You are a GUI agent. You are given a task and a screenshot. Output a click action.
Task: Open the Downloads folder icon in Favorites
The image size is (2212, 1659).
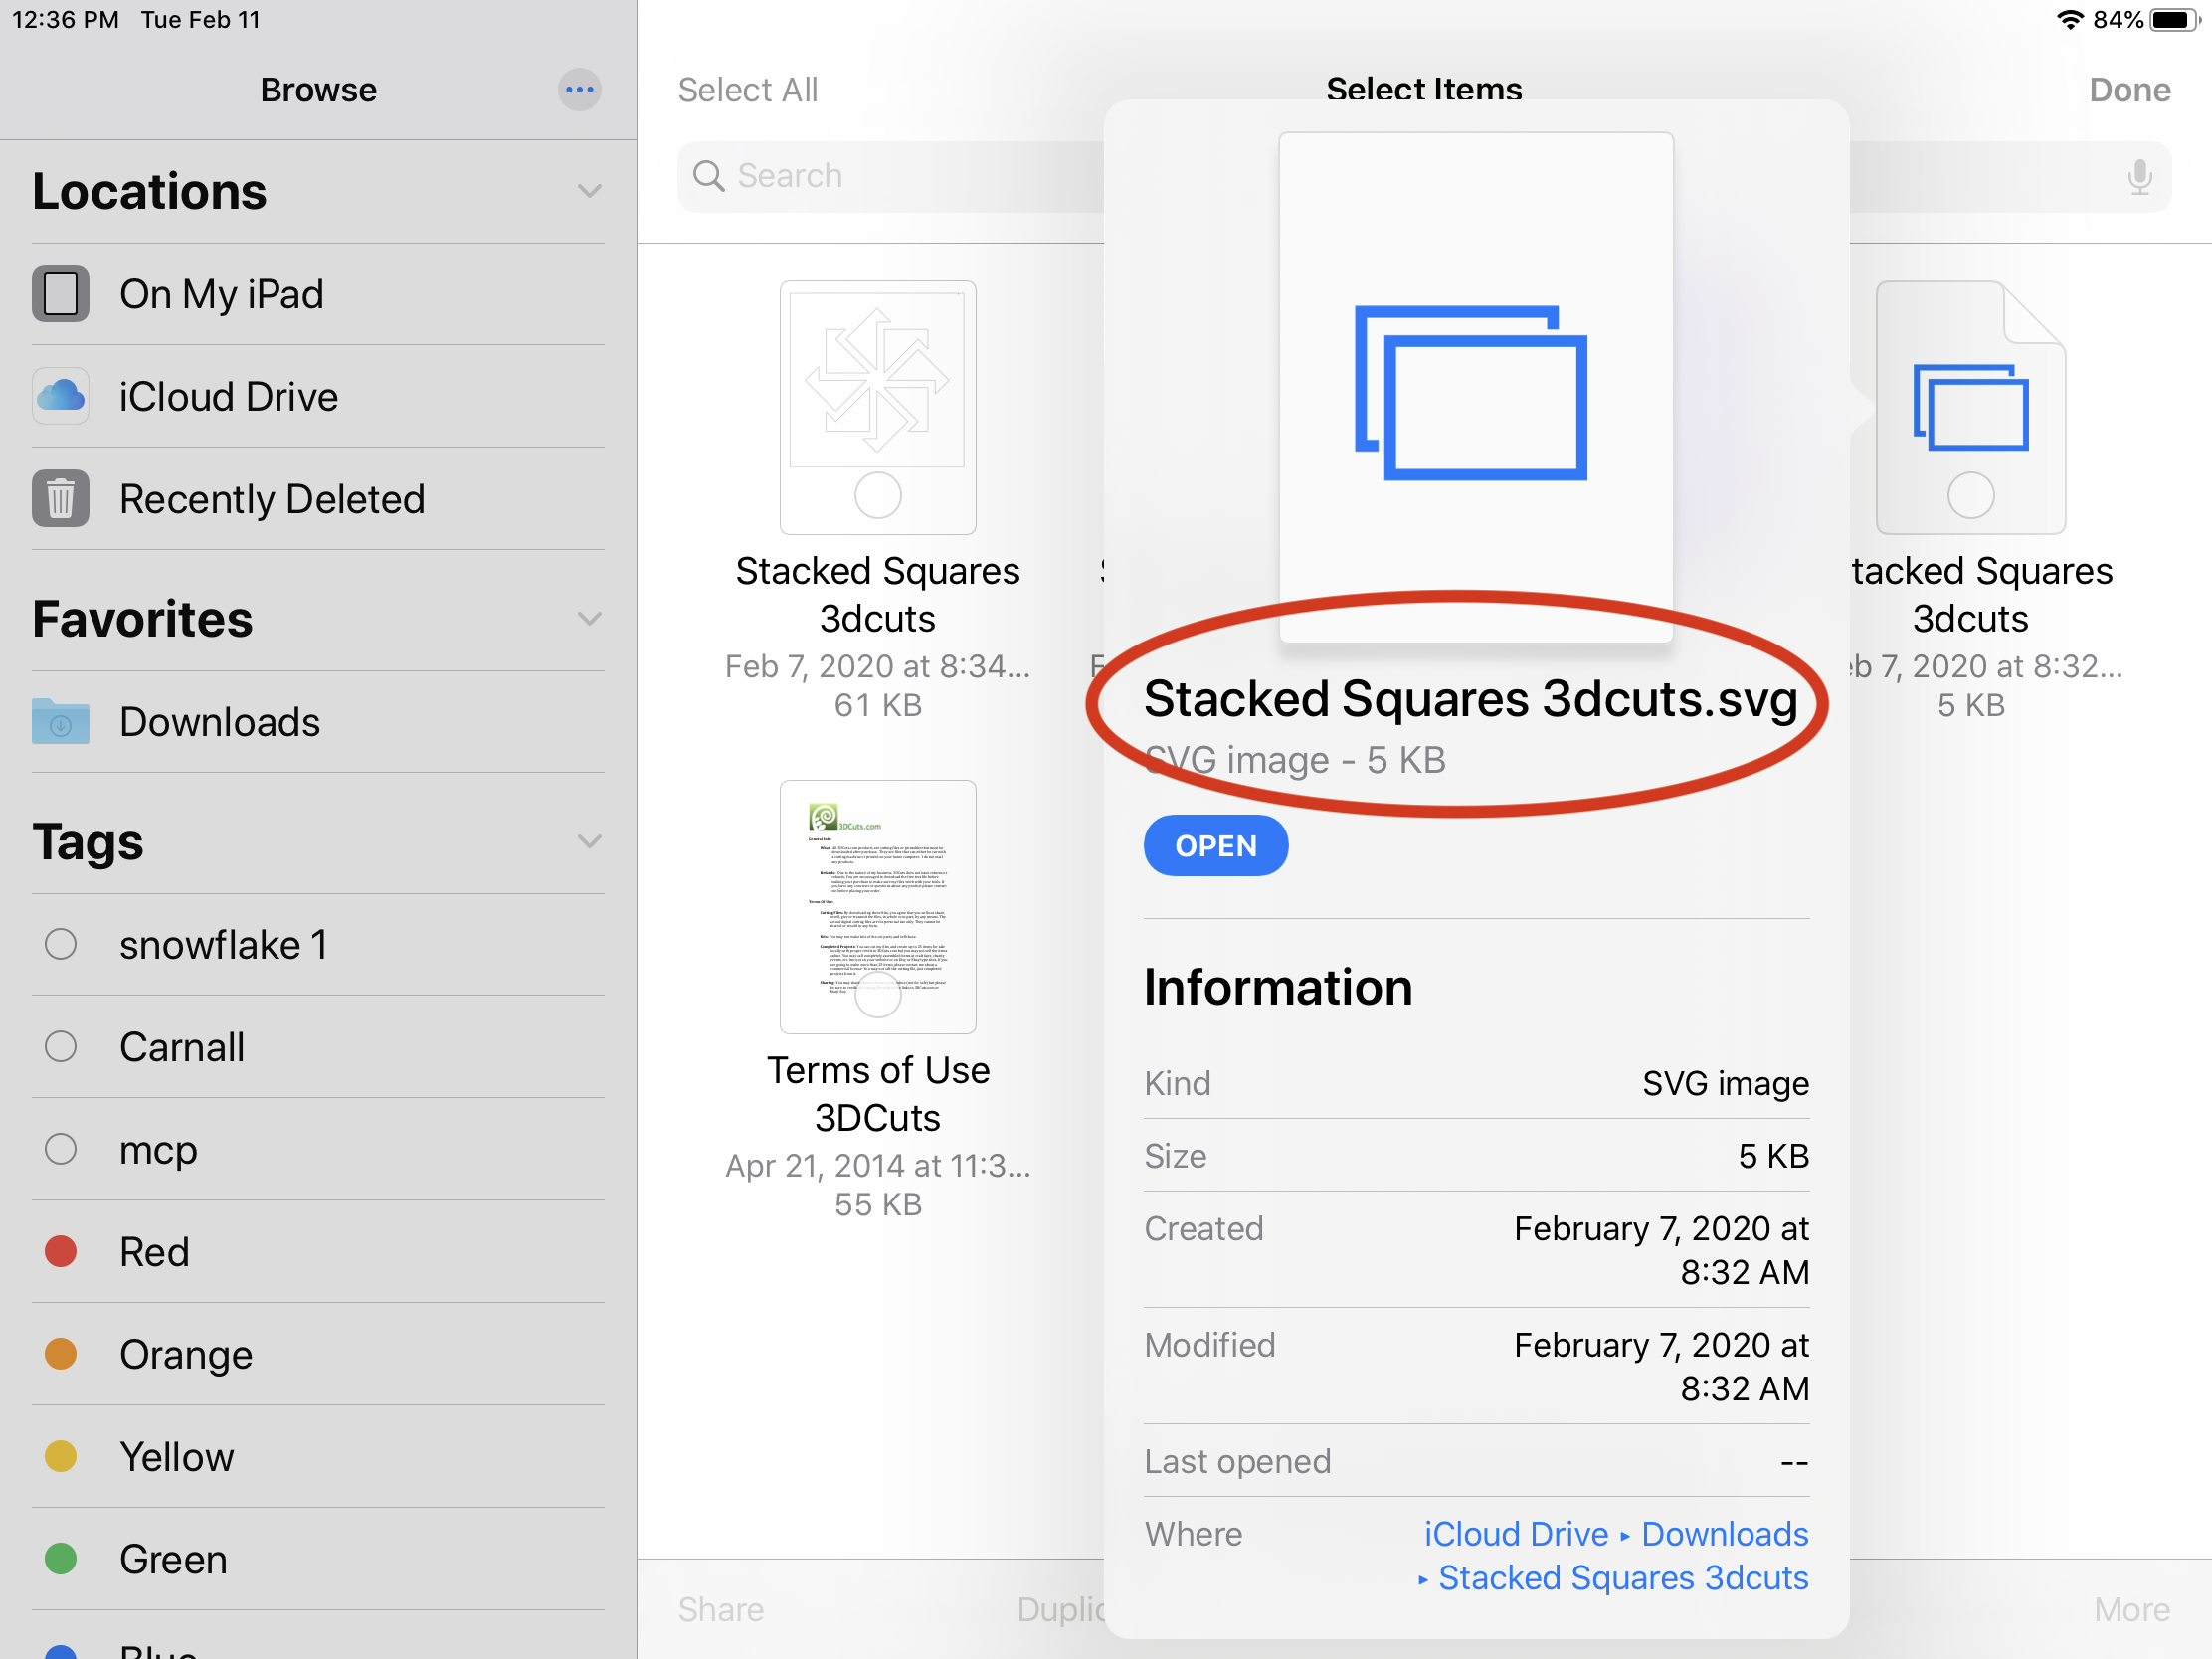(60, 722)
